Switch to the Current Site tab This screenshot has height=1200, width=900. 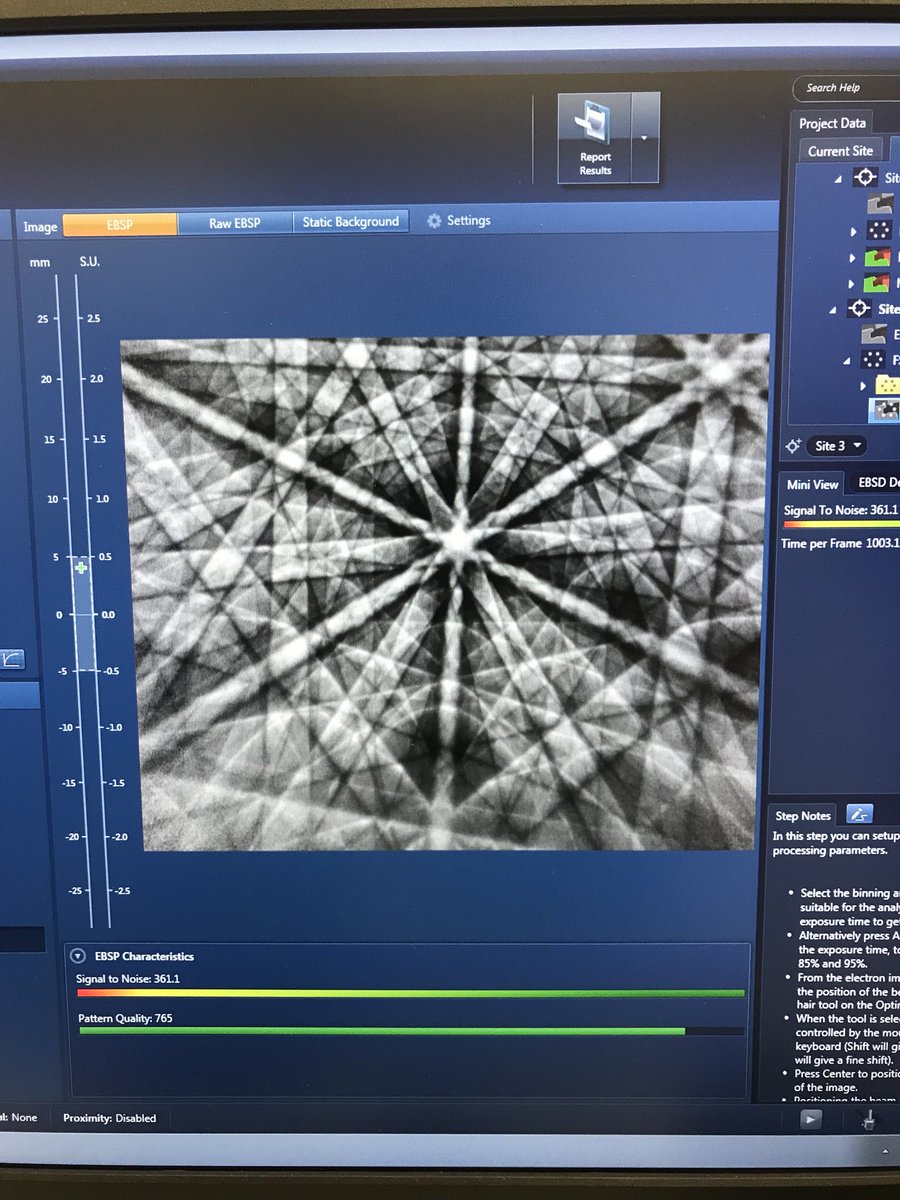click(x=840, y=151)
